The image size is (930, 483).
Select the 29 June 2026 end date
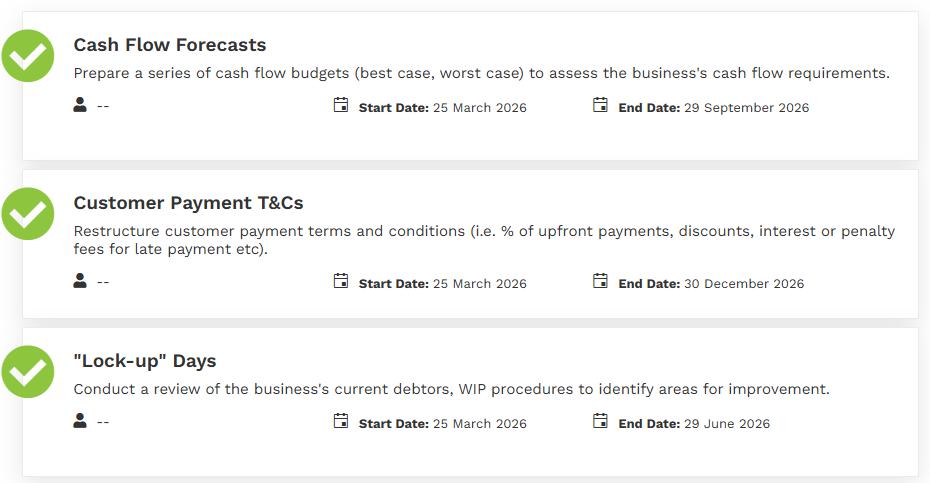point(727,424)
